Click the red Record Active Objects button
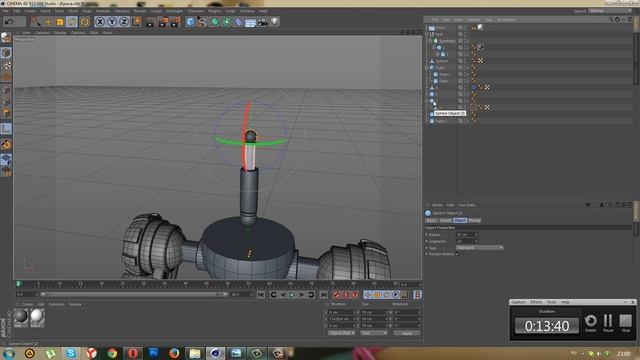 [336, 295]
